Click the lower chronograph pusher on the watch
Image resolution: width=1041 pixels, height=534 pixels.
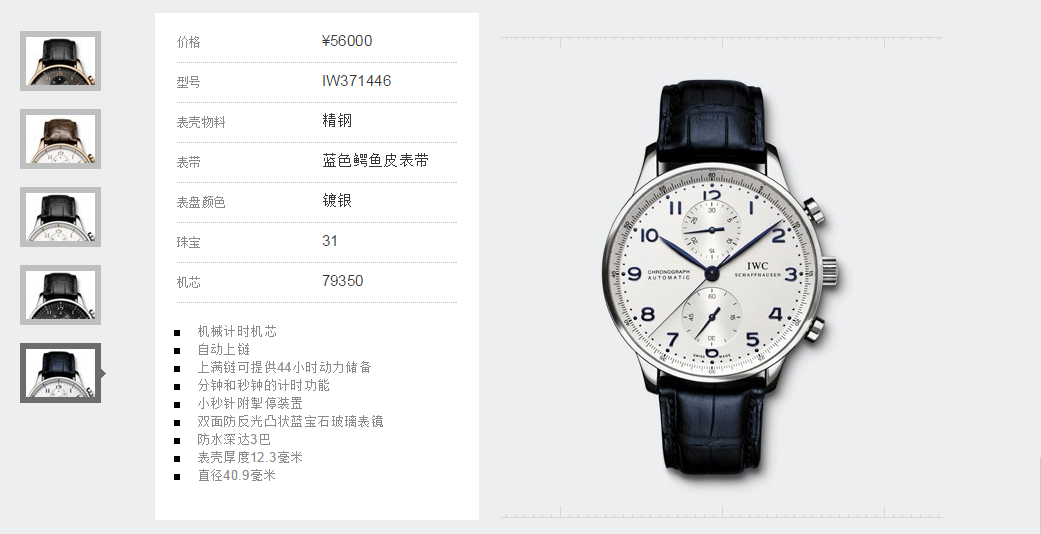[x=814, y=329]
